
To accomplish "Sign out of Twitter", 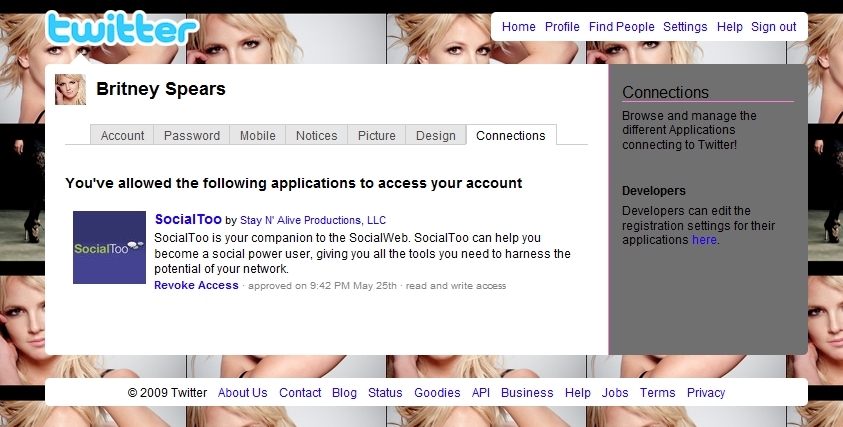I will click(x=774, y=27).
